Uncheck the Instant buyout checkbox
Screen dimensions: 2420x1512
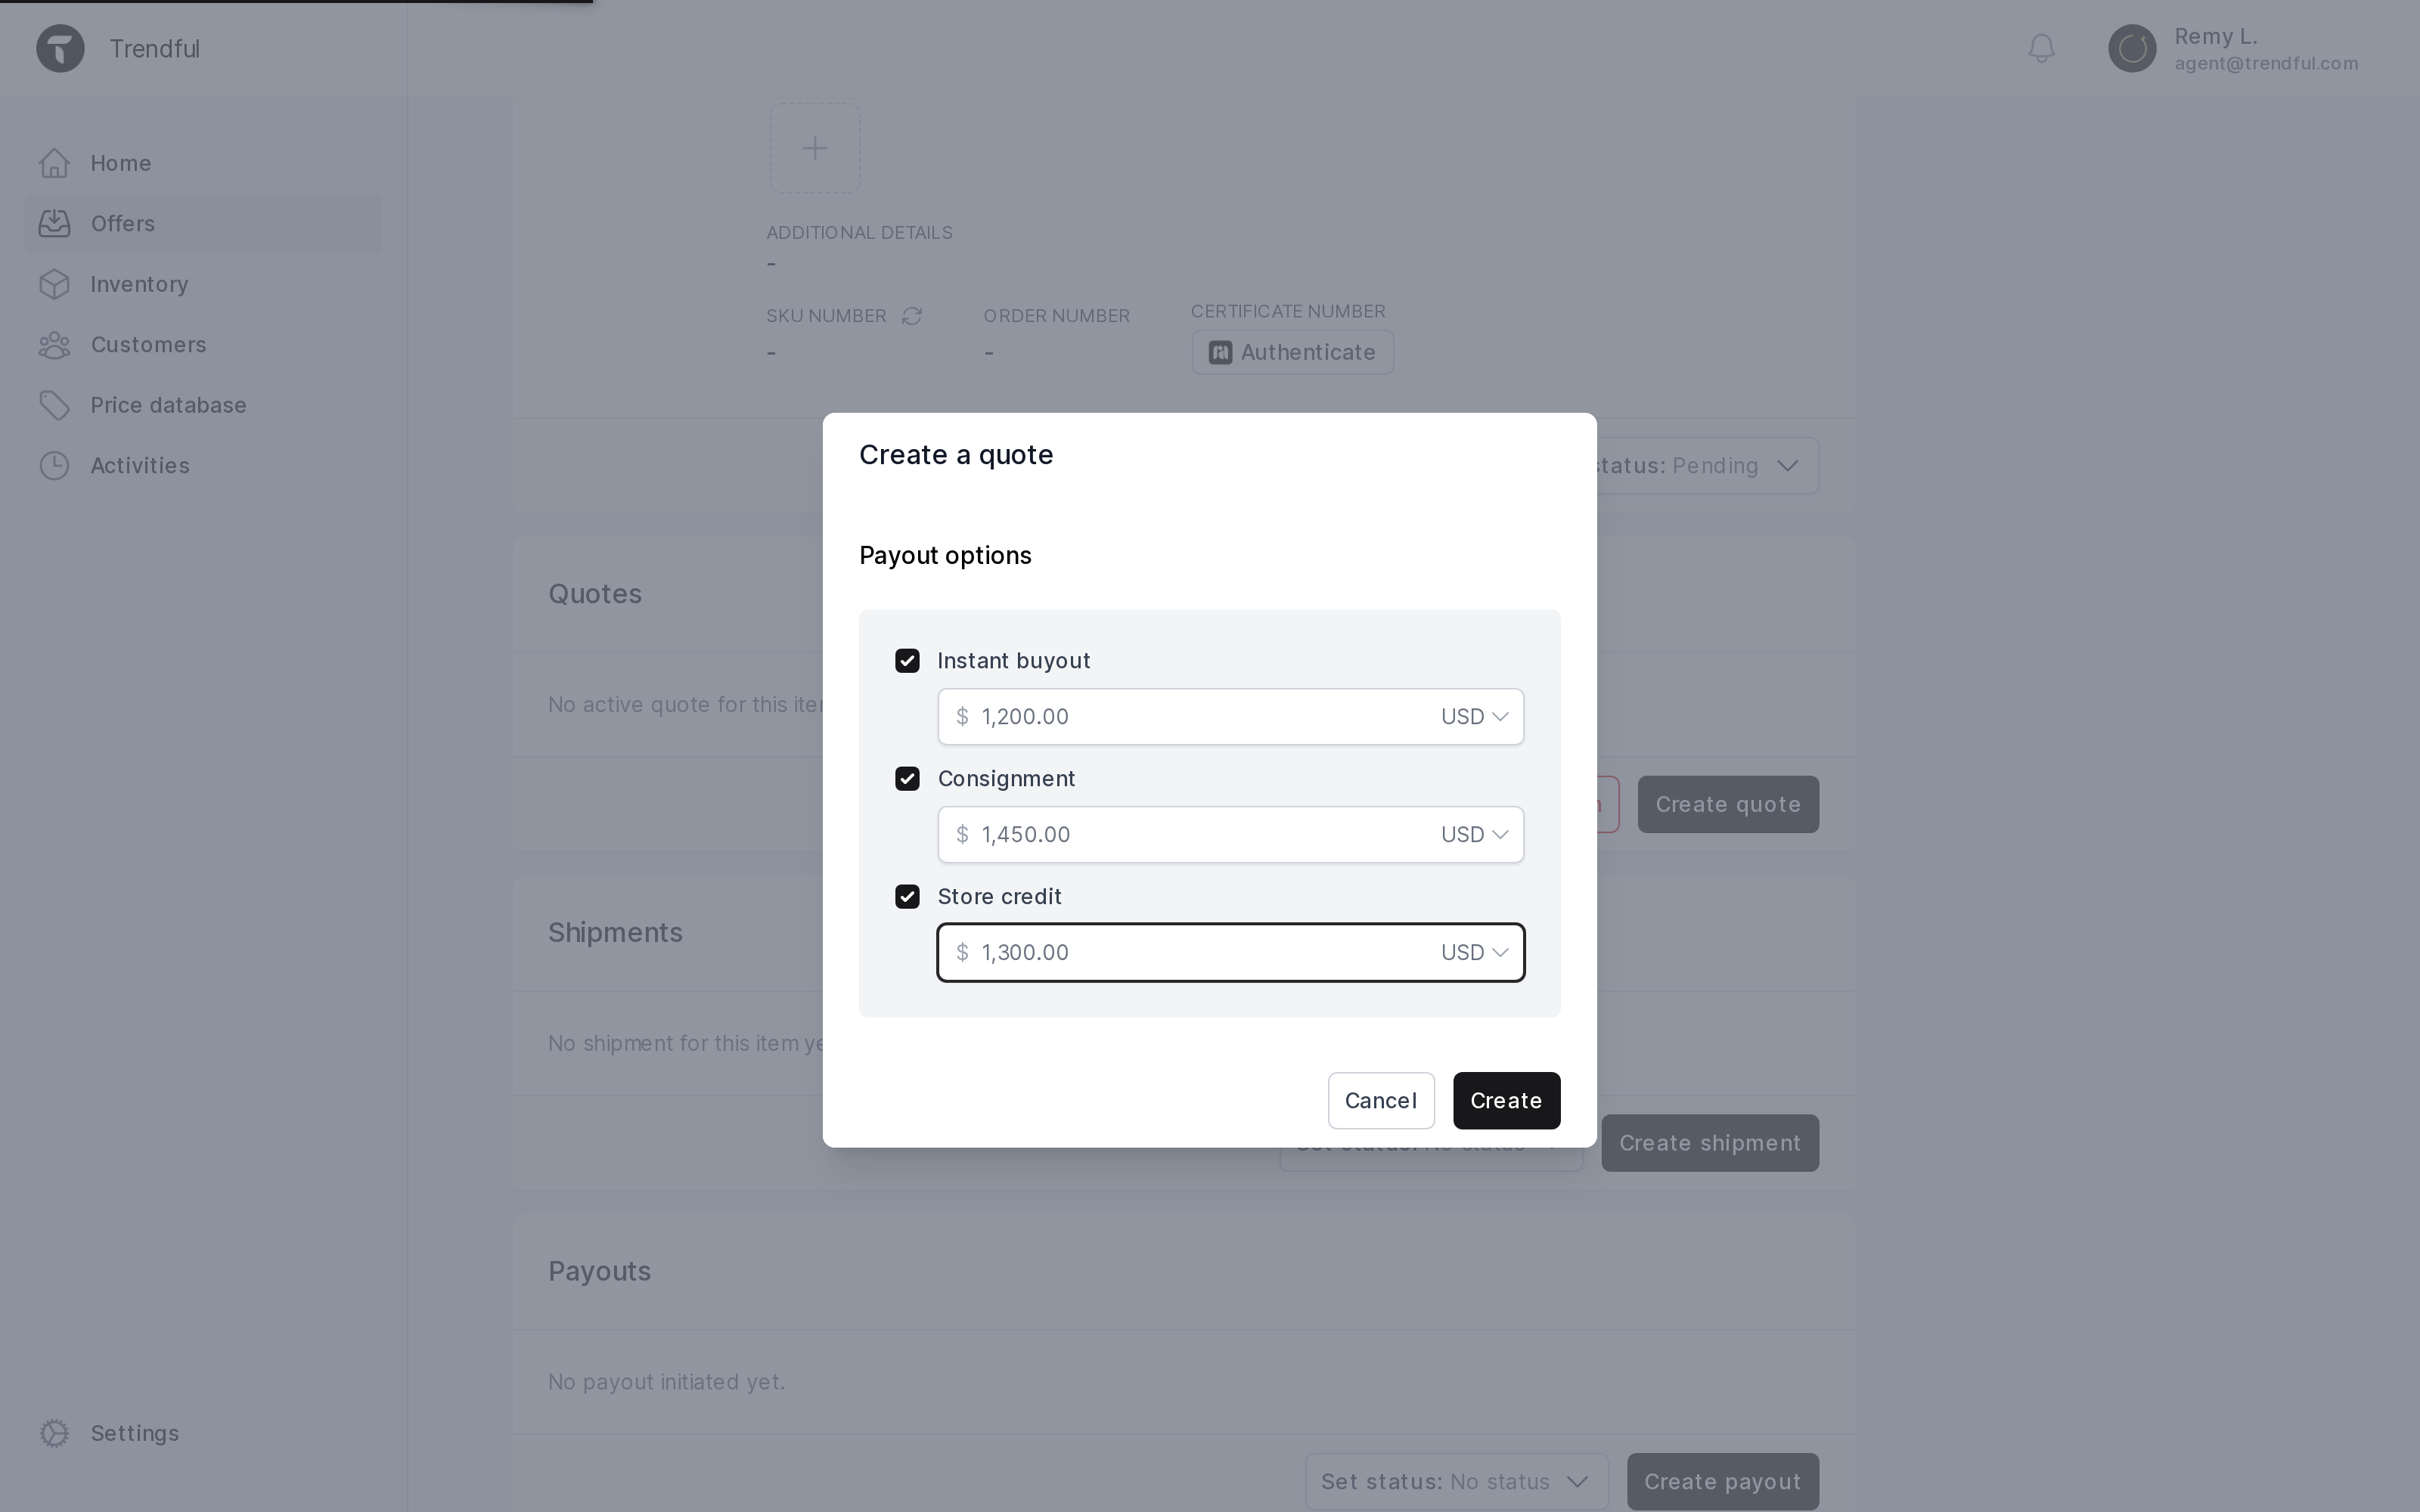(x=907, y=661)
